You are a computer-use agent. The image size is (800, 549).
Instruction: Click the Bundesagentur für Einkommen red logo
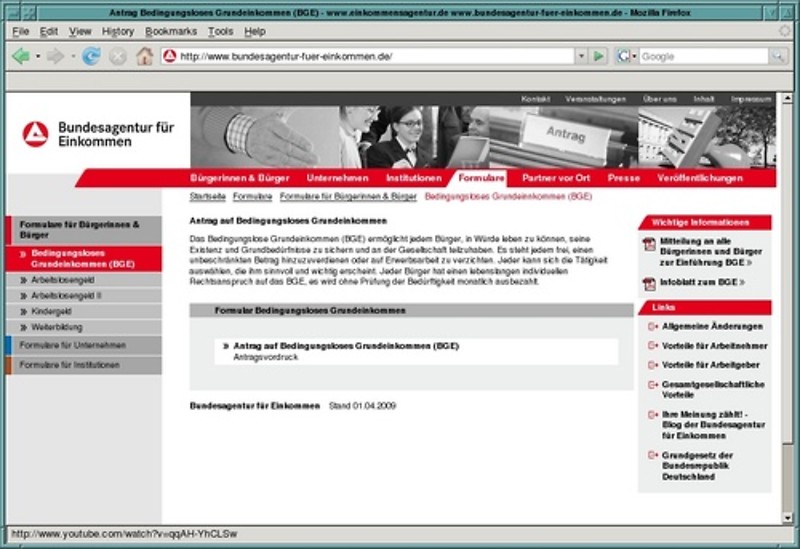coord(36,134)
